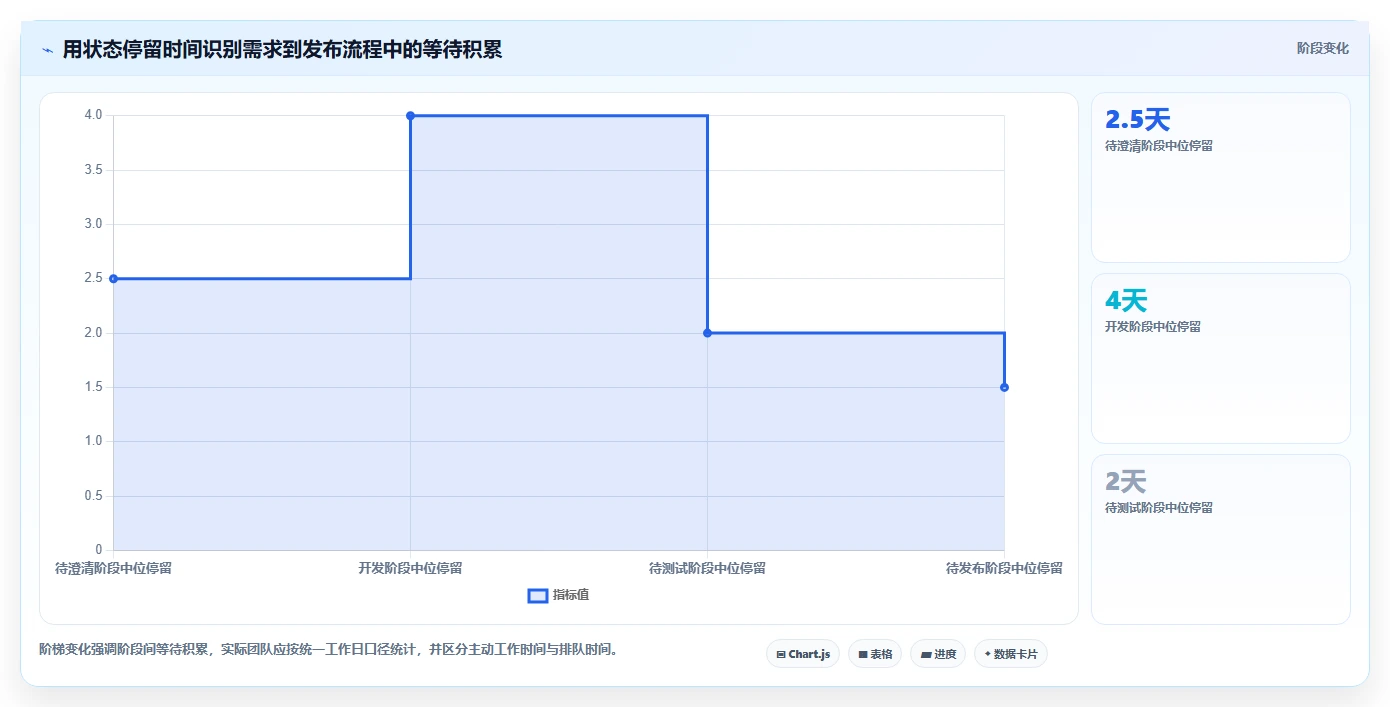This screenshot has height=707, width=1390.
Task: Click the chart data point at value 4.0
Action: (x=410, y=116)
